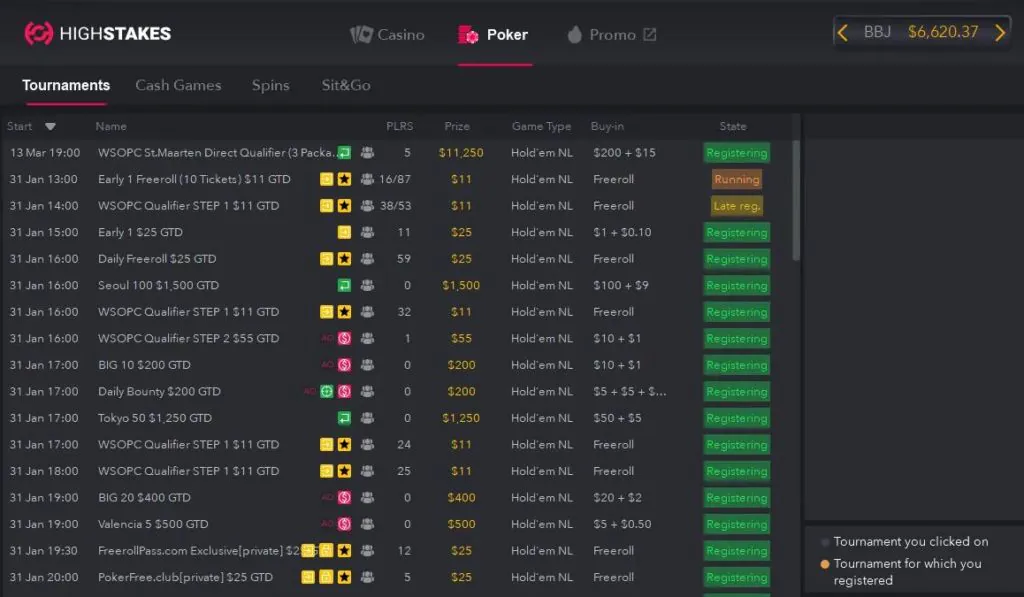1024x597 pixels.
Task: Click the Running status on Early 1 Freeroll
Action: click(736, 180)
